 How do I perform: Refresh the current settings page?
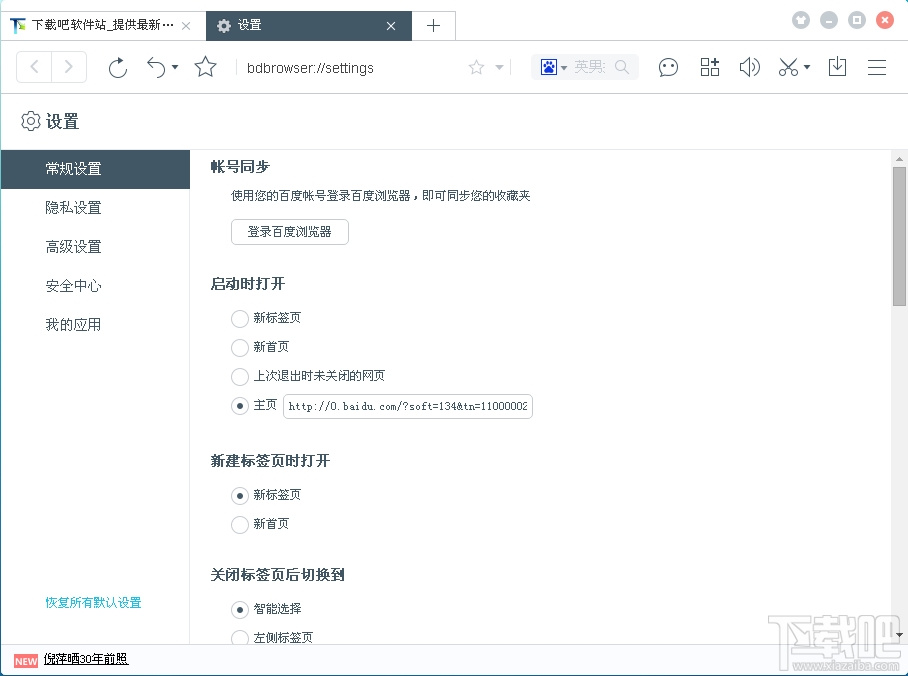click(x=117, y=67)
